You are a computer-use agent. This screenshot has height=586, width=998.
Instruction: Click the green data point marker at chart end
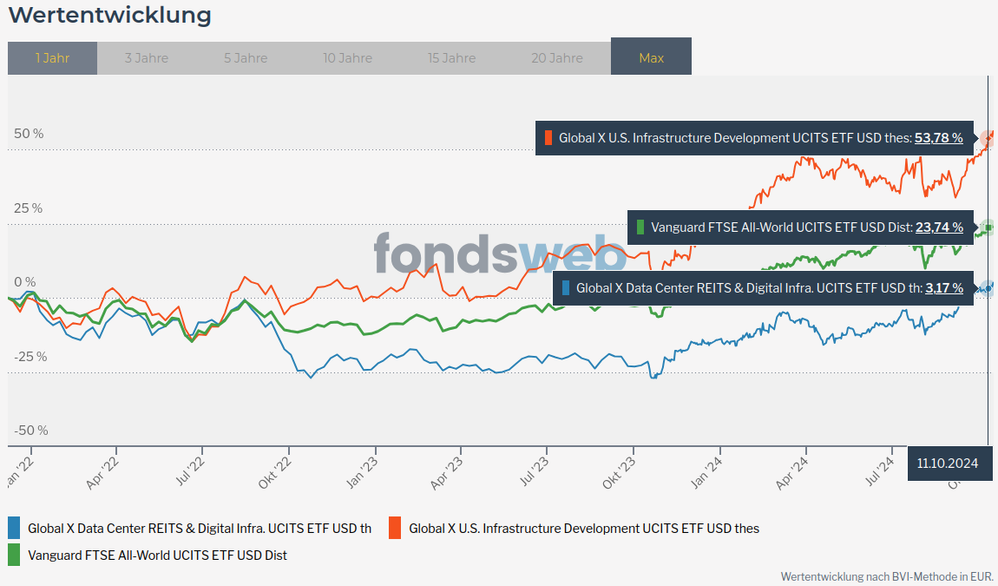click(987, 226)
